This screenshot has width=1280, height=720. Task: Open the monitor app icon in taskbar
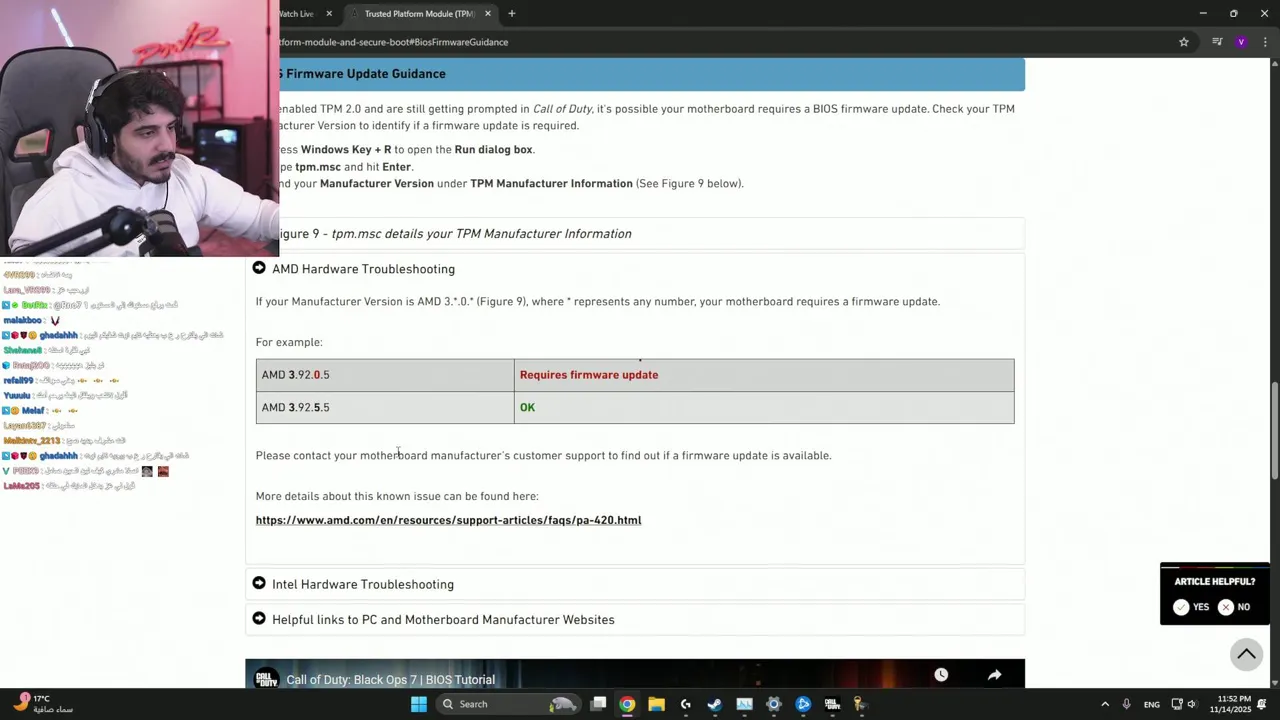click(744, 704)
